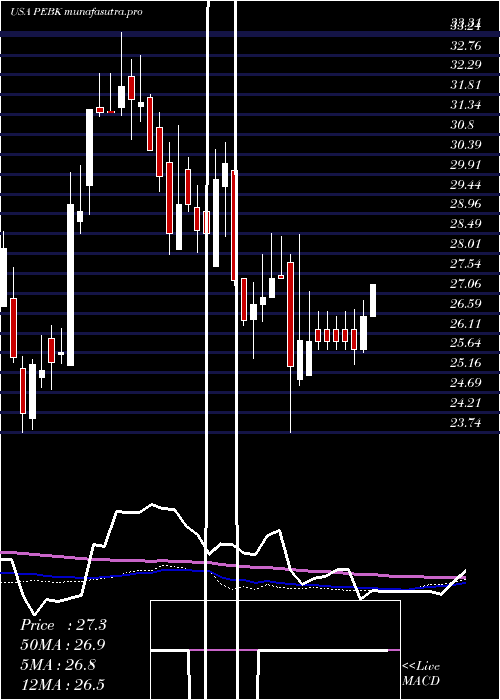Click the last white candlestick near 27.06

[373, 300]
